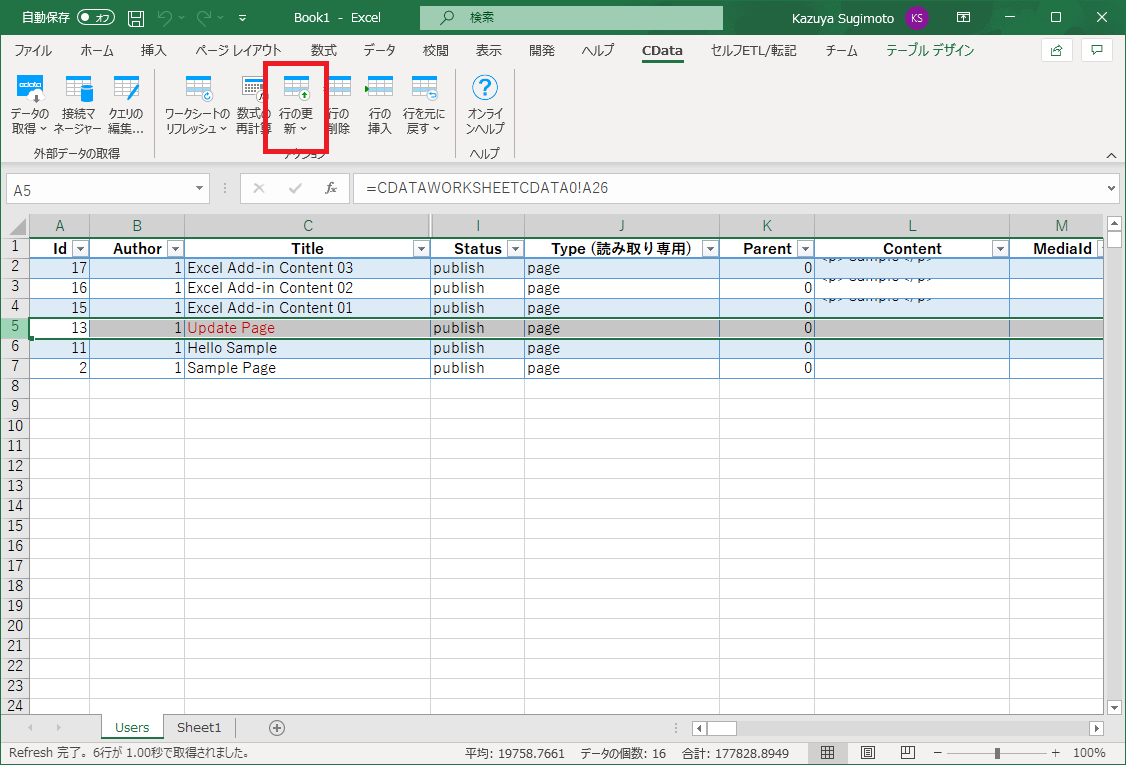
Task: Select the cell 'Update Page'
Action: 307,328
